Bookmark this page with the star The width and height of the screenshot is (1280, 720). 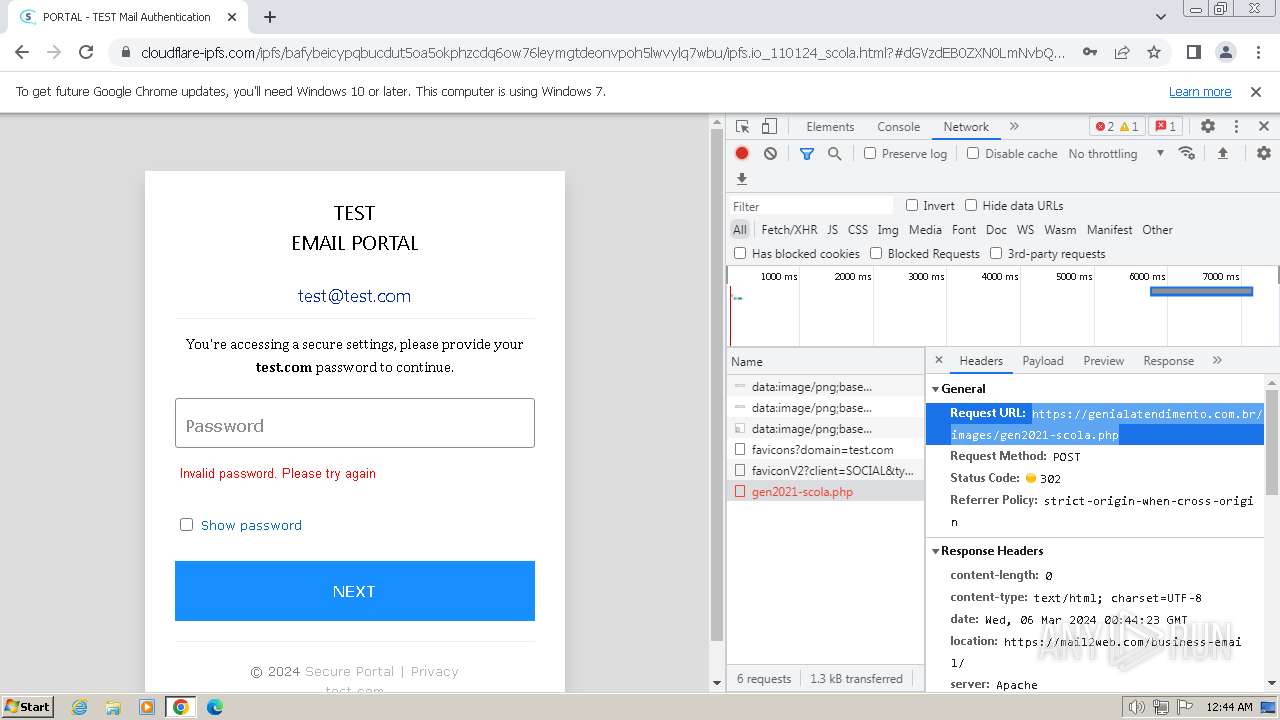coord(1154,52)
